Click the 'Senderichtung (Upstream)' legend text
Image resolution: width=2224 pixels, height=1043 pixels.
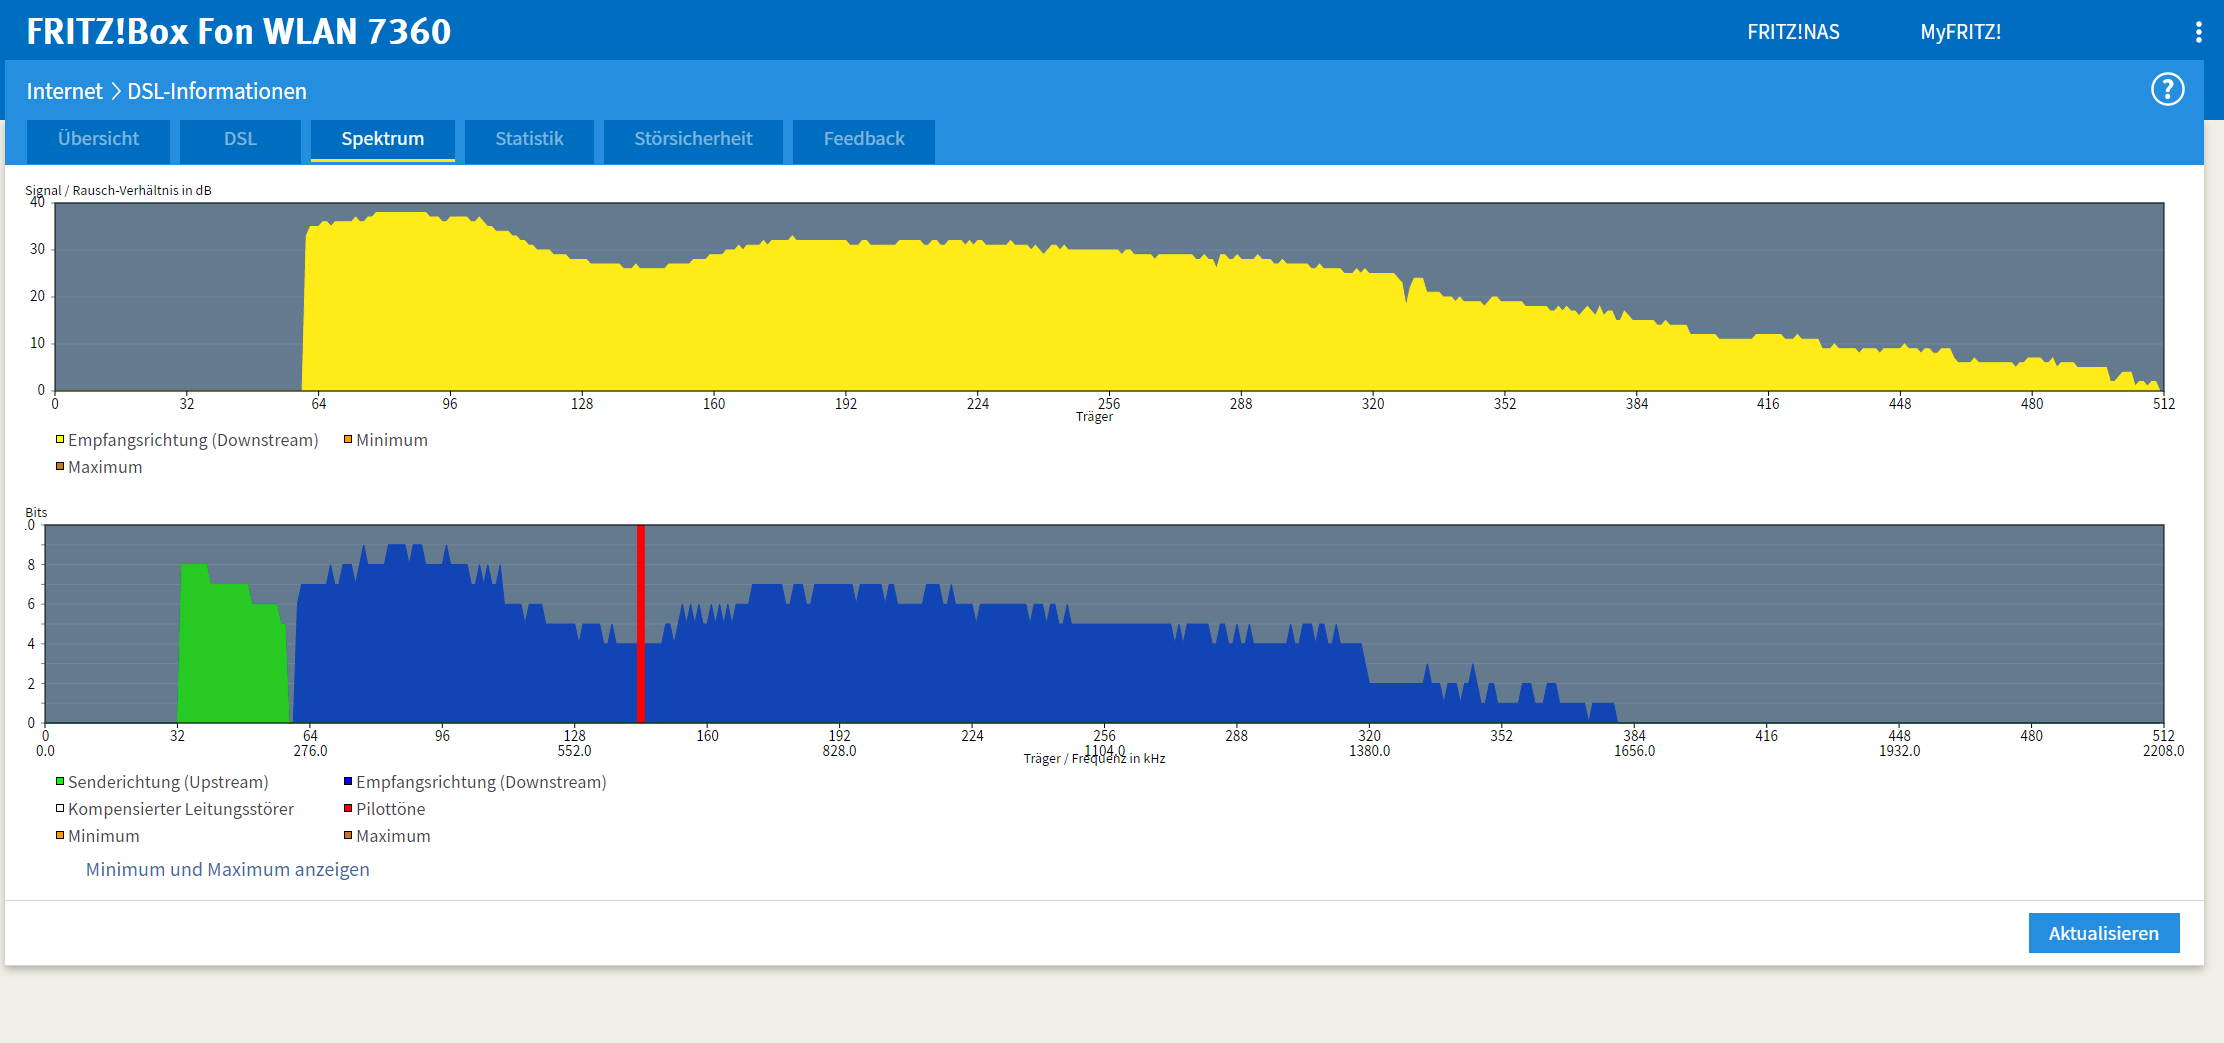pyautogui.click(x=168, y=781)
